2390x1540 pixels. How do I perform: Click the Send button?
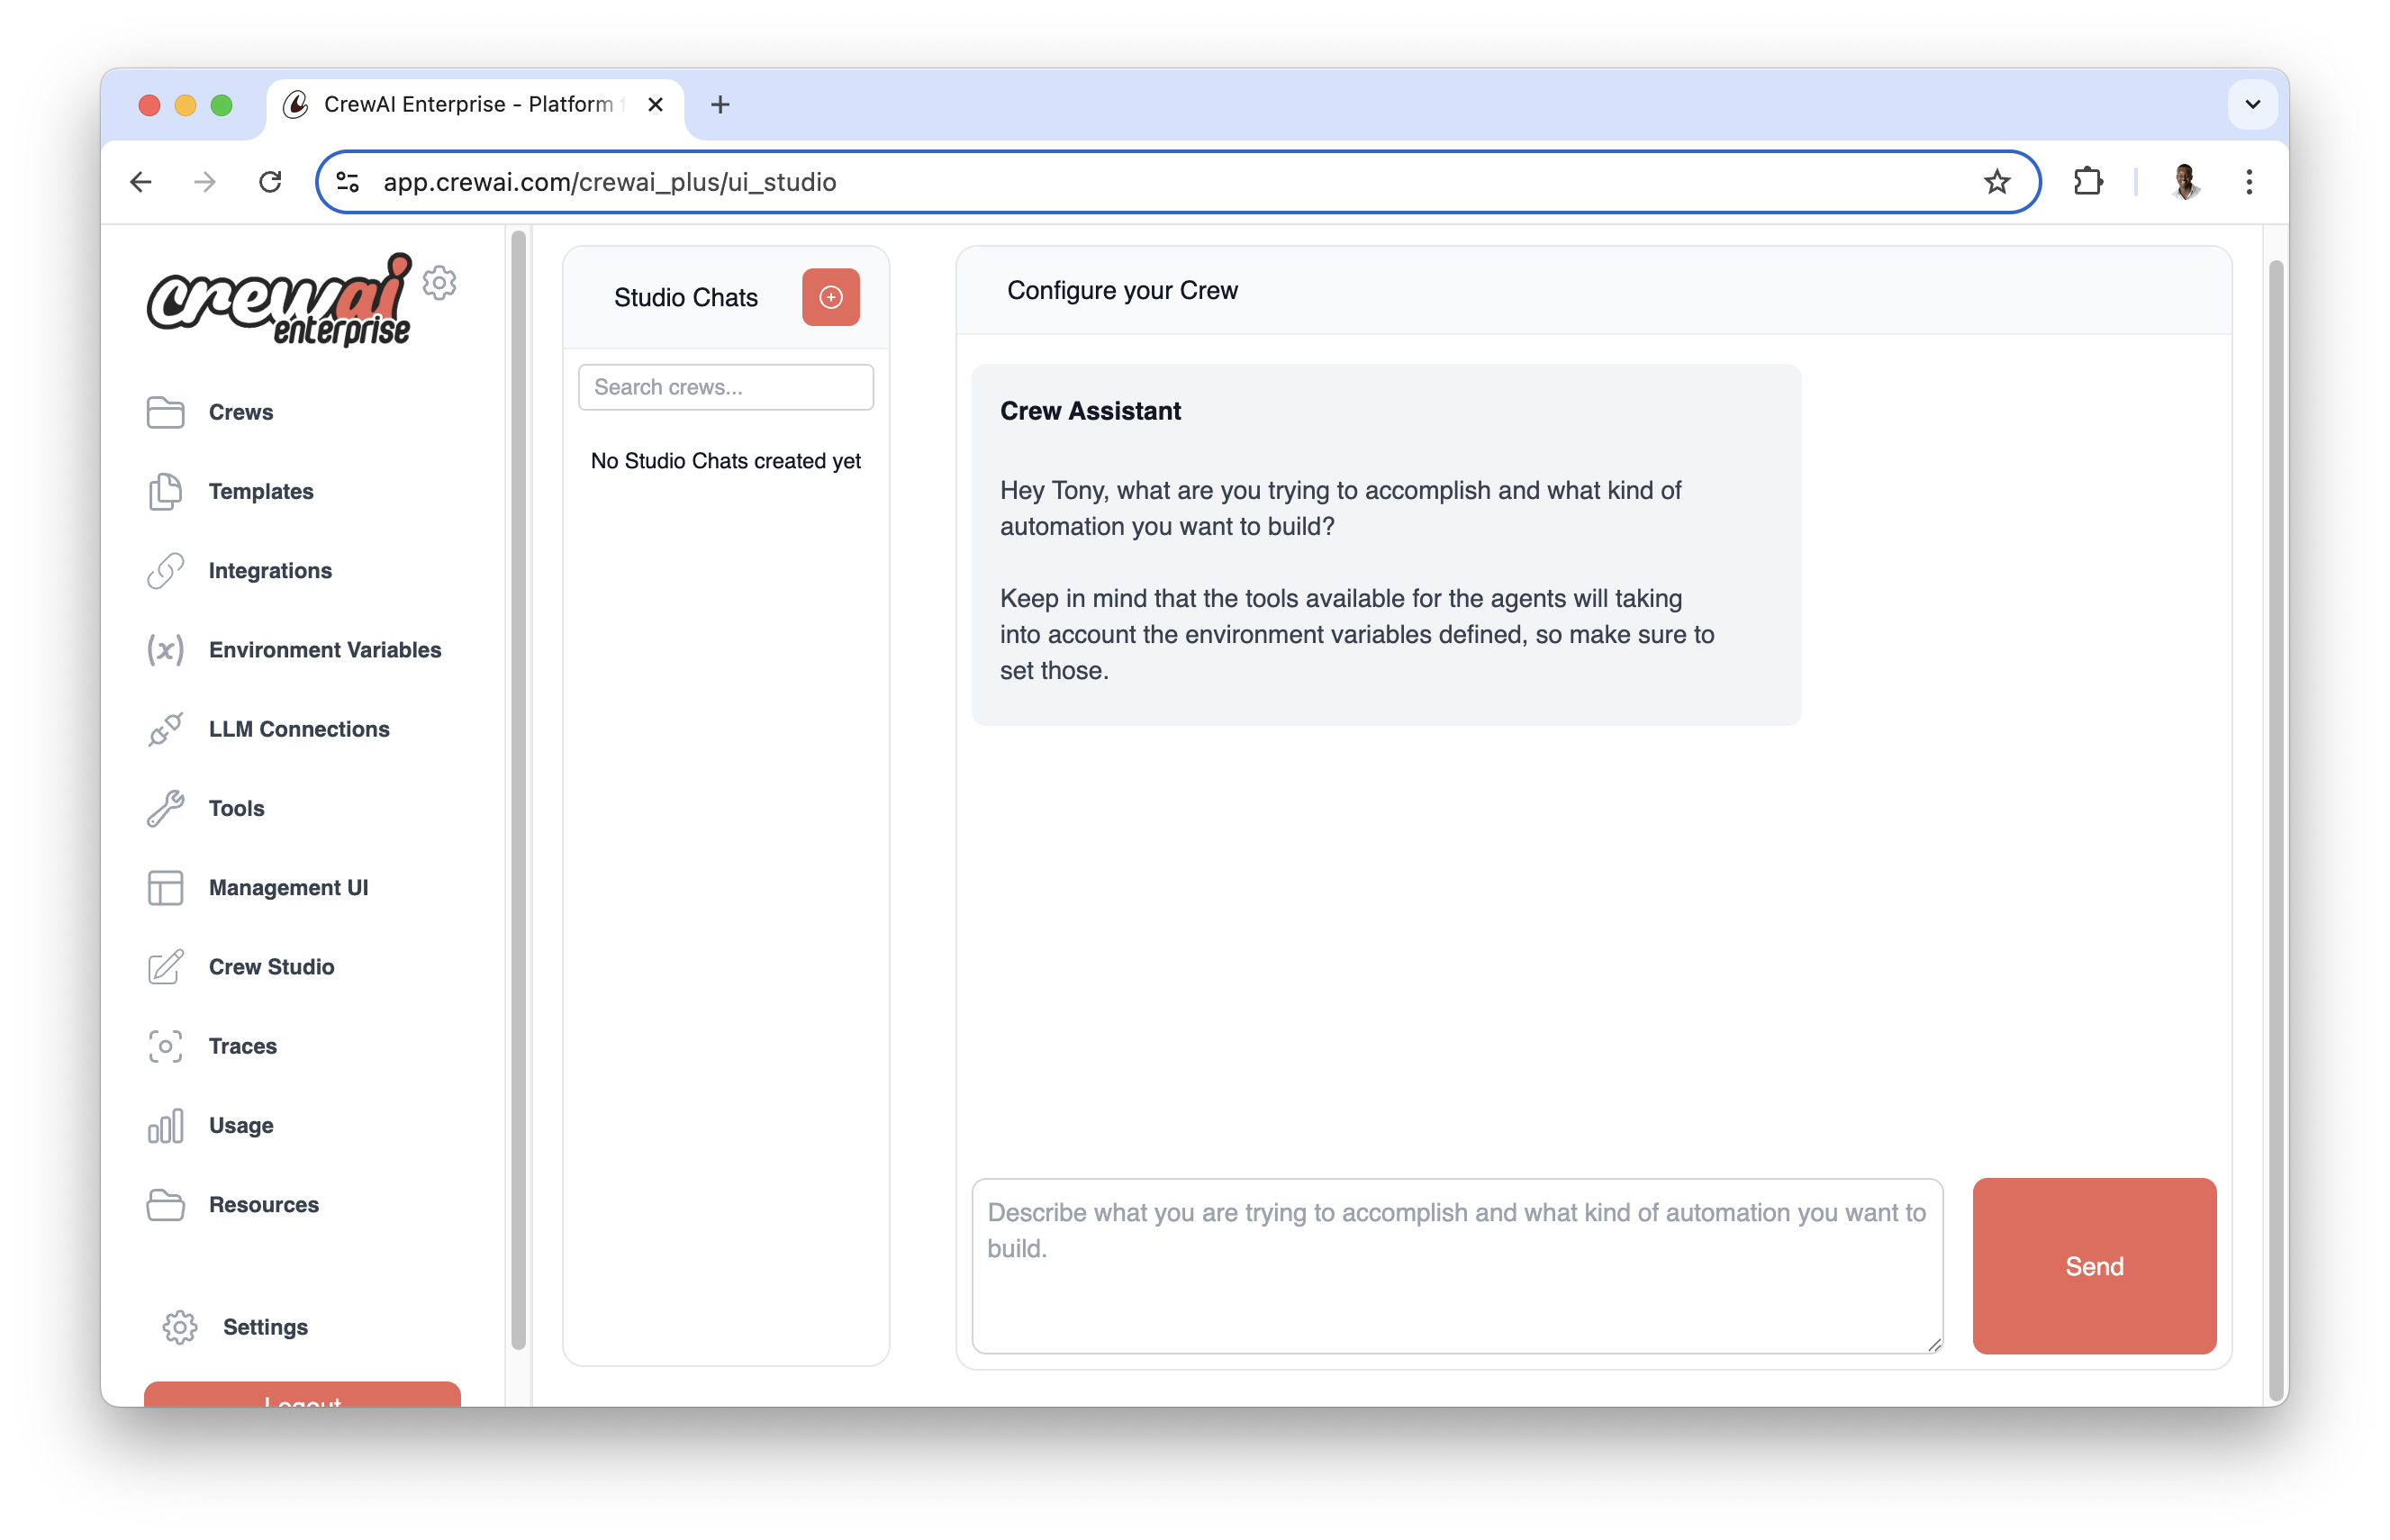[x=2094, y=1266]
